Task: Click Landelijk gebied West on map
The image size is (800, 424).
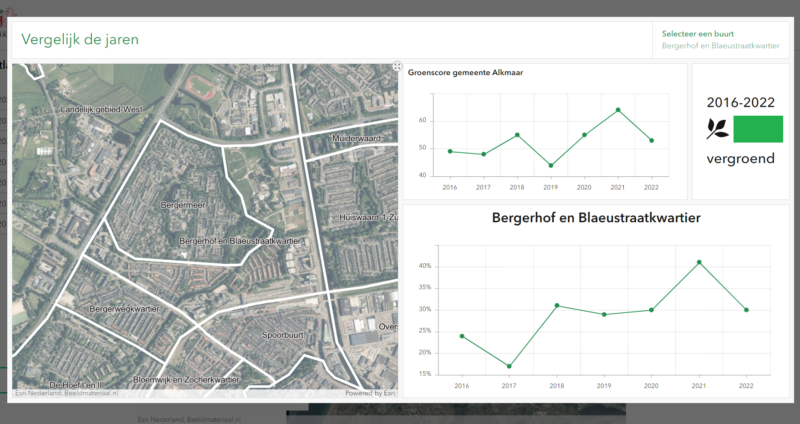Action: (x=102, y=109)
